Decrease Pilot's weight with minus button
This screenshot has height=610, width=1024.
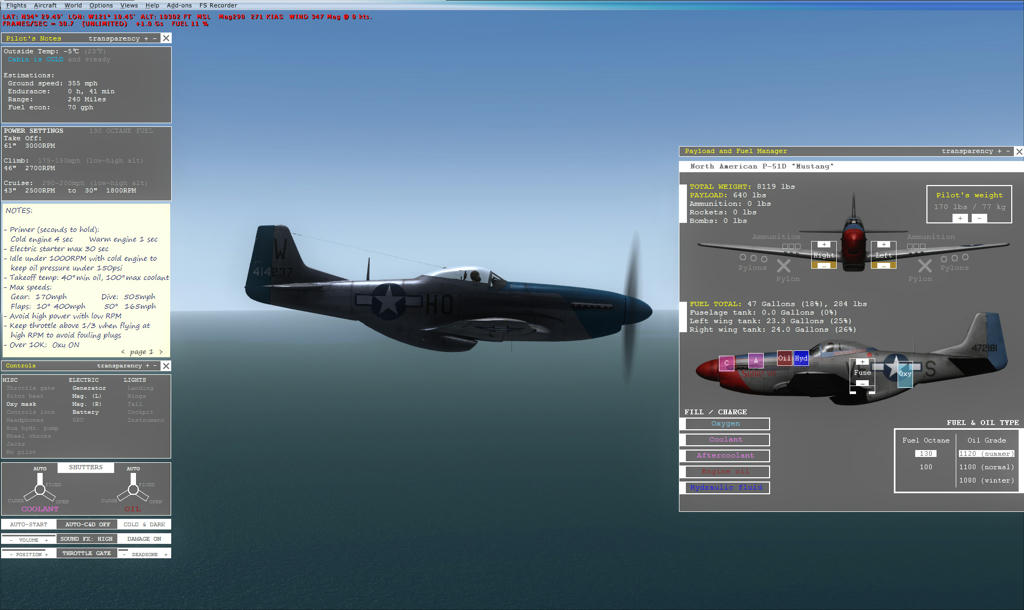point(979,218)
